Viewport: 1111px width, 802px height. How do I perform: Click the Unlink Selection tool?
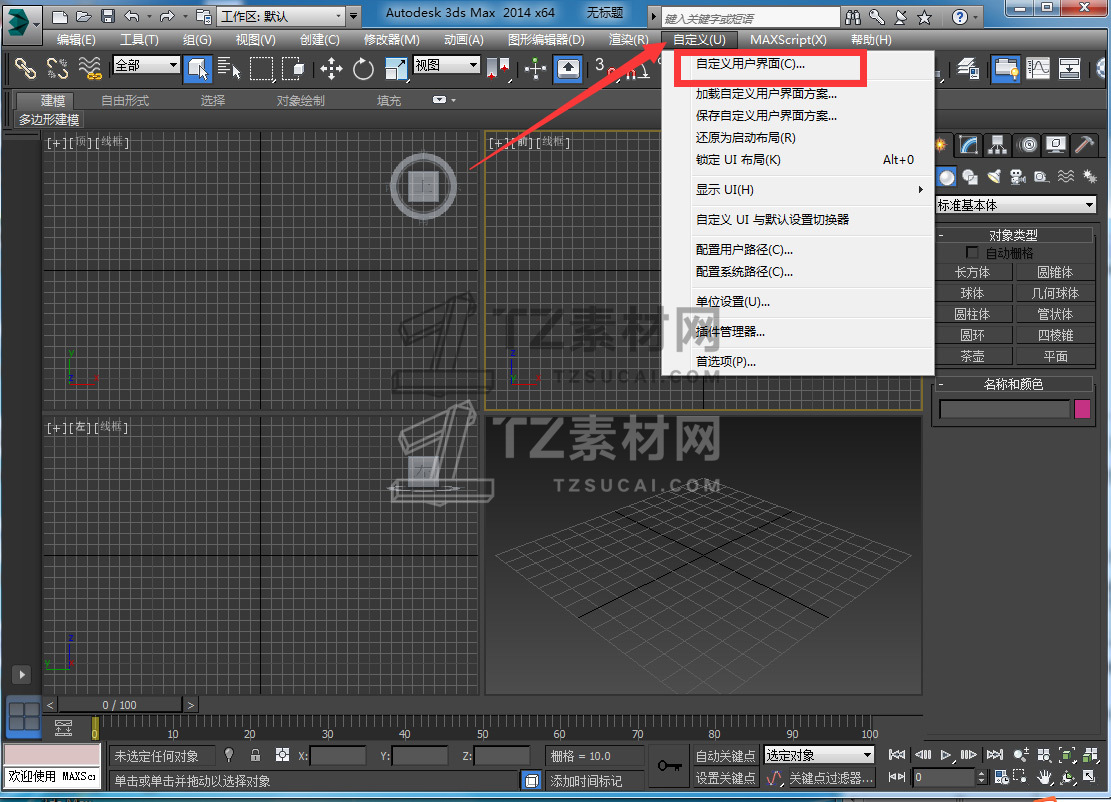[57, 69]
